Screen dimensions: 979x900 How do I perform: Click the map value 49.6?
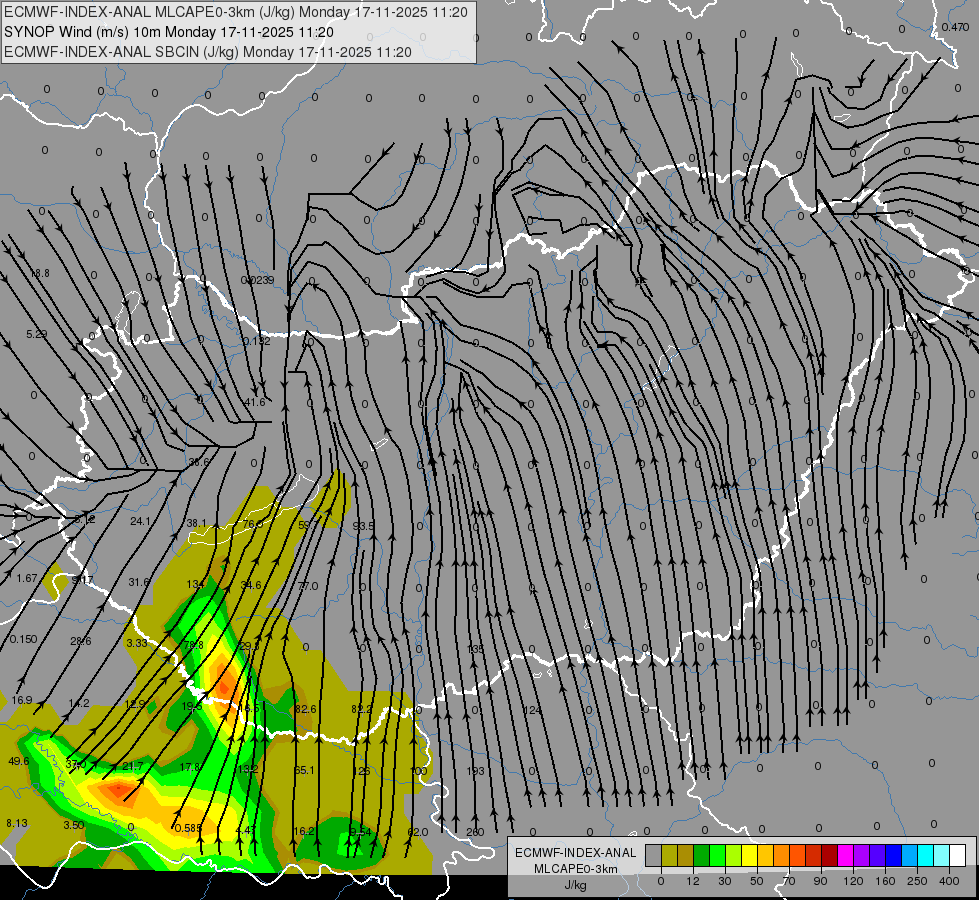(x=19, y=761)
